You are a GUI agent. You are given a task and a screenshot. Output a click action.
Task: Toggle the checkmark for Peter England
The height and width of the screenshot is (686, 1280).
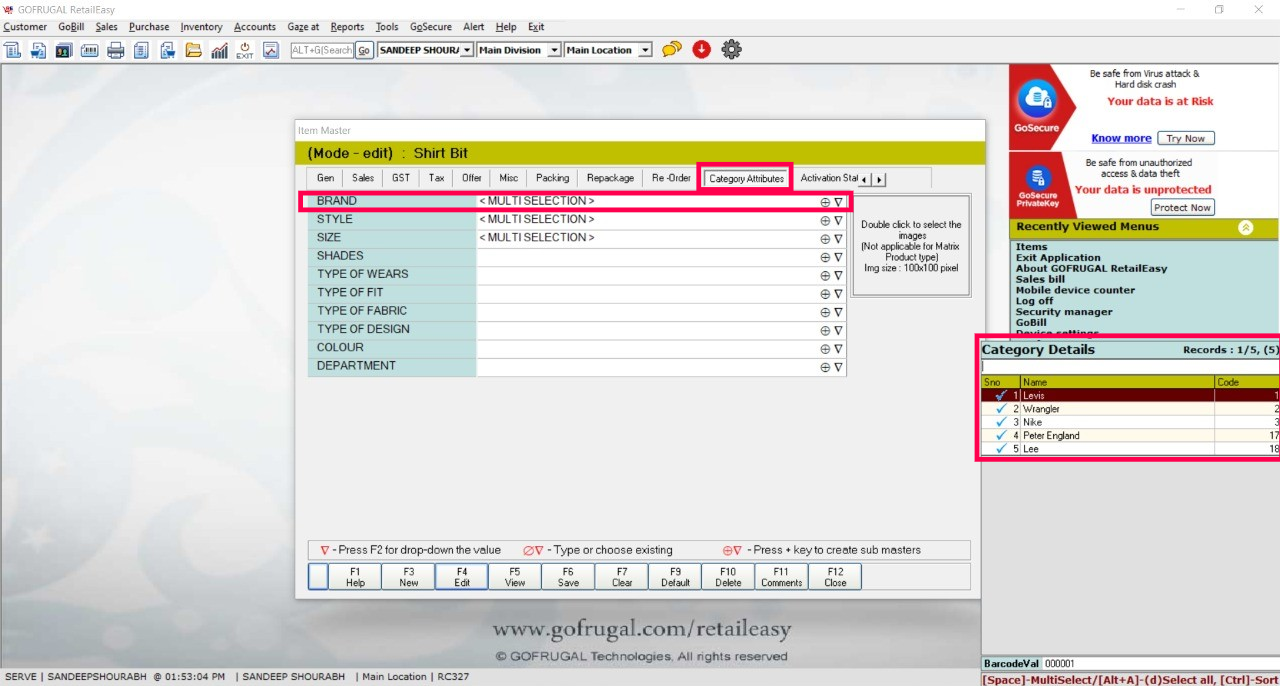point(1000,436)
